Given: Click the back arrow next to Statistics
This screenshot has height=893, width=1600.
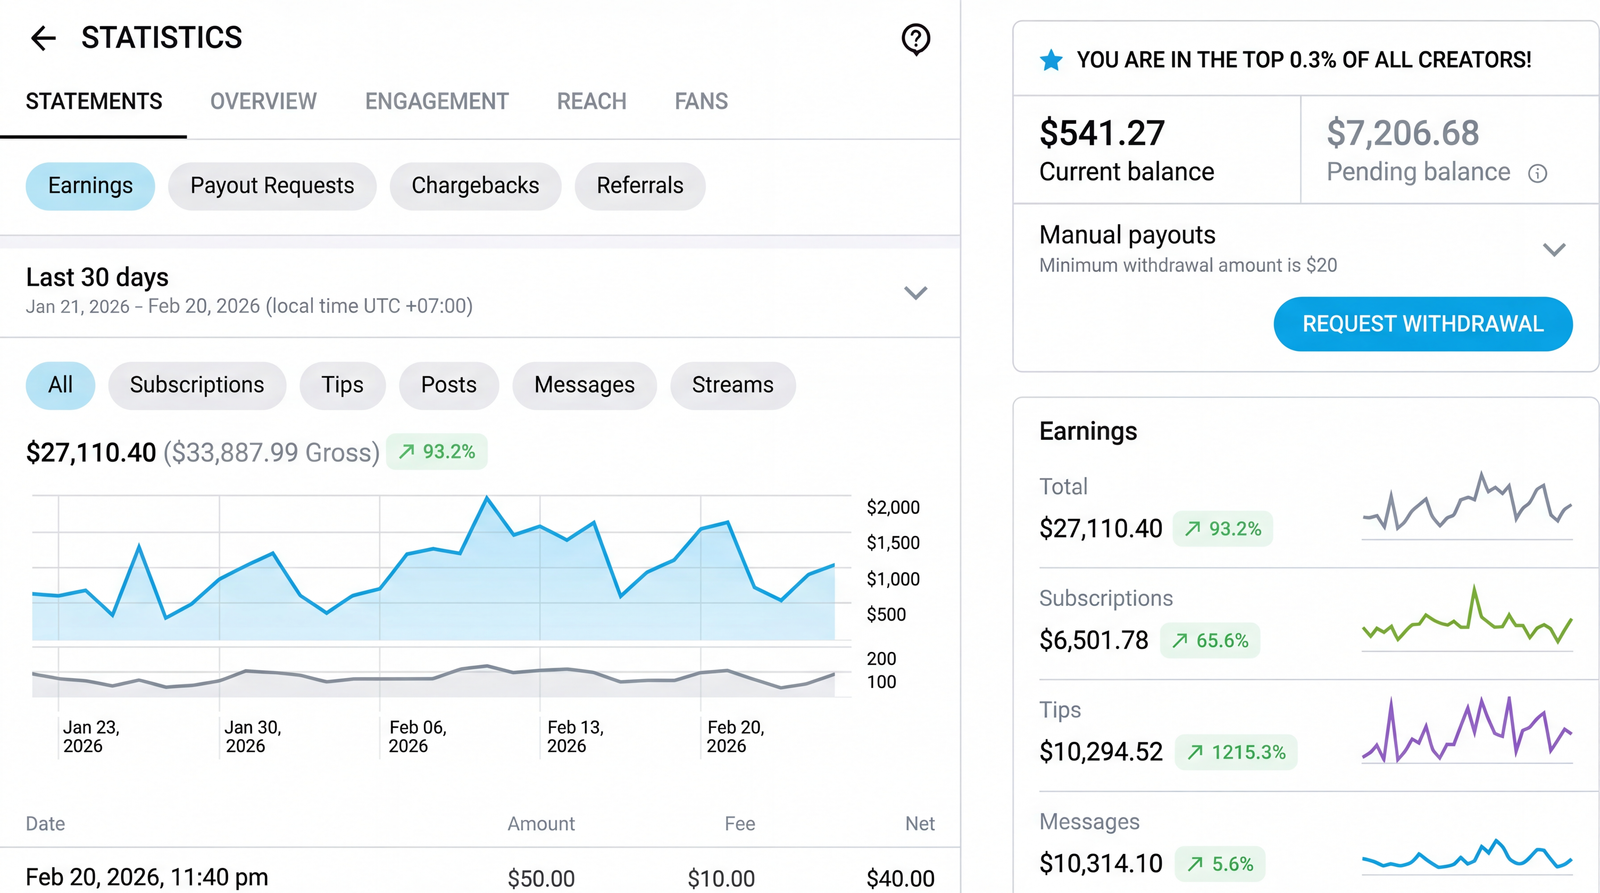Looking at the screenshot, I should 43,39.
